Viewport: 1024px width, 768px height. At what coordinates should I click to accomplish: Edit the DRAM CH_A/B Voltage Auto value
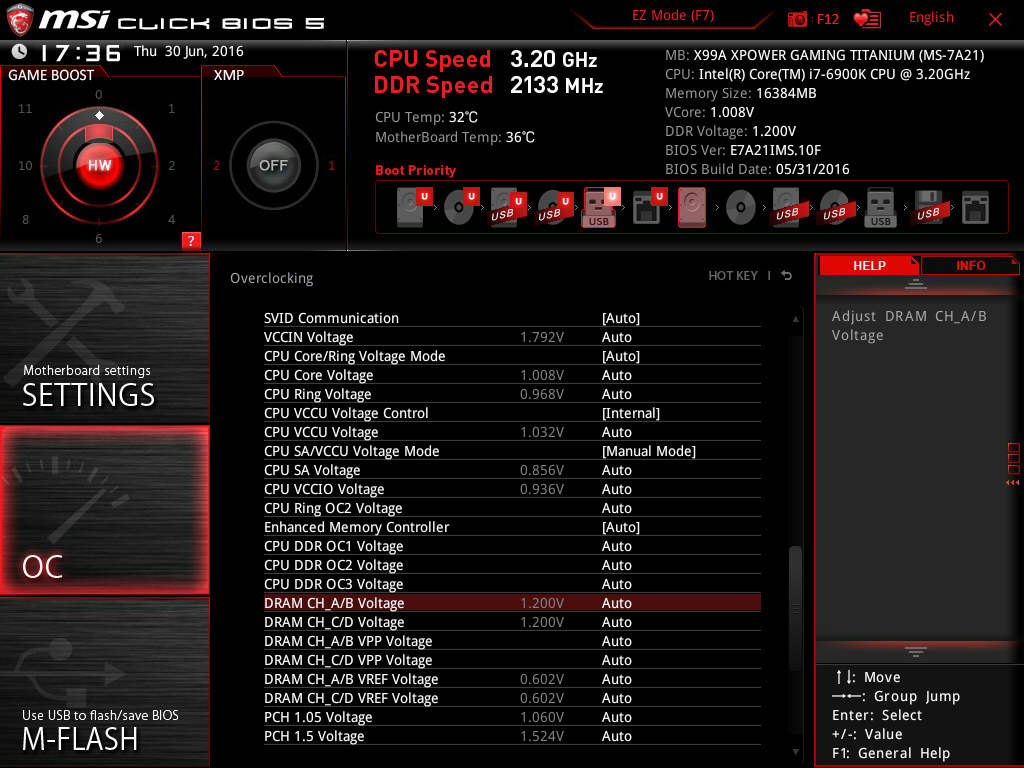pos(616,603)
